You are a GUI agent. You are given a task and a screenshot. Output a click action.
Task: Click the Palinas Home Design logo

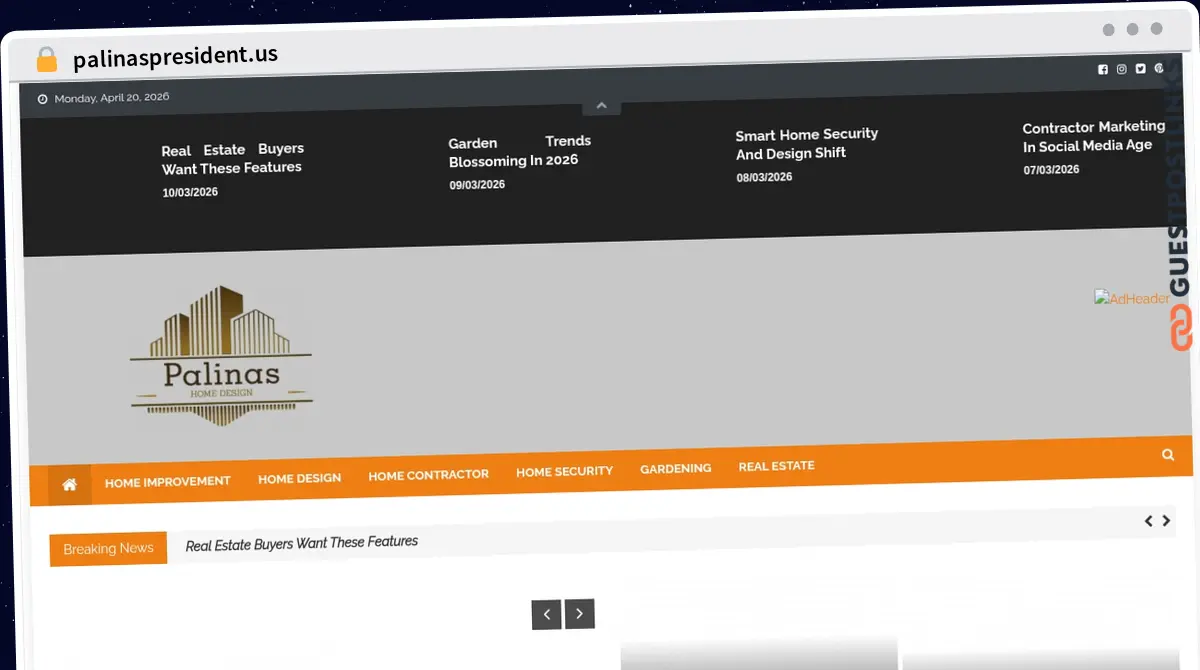pyautogui.click(x=221, y=356)
